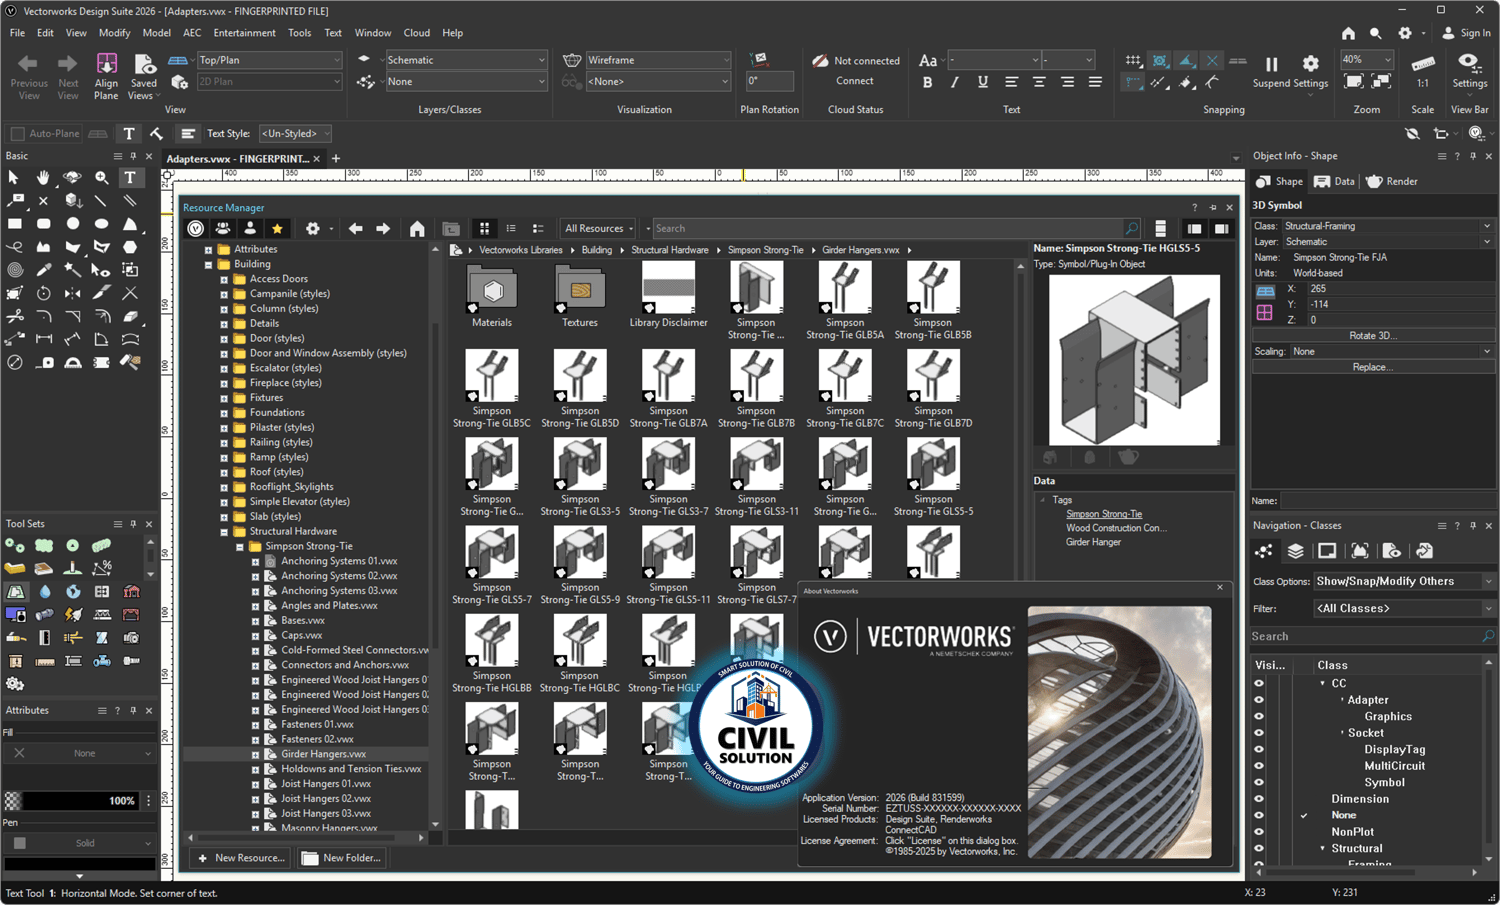Click the Rotate 3D... button

[x=1372, y=336]
